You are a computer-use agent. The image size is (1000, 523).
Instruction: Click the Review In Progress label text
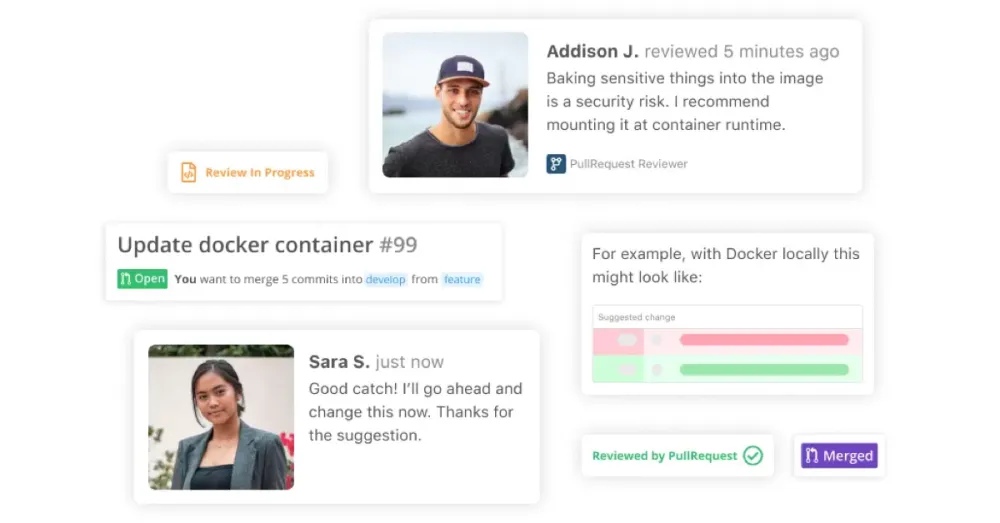click(x=260, y=173)
